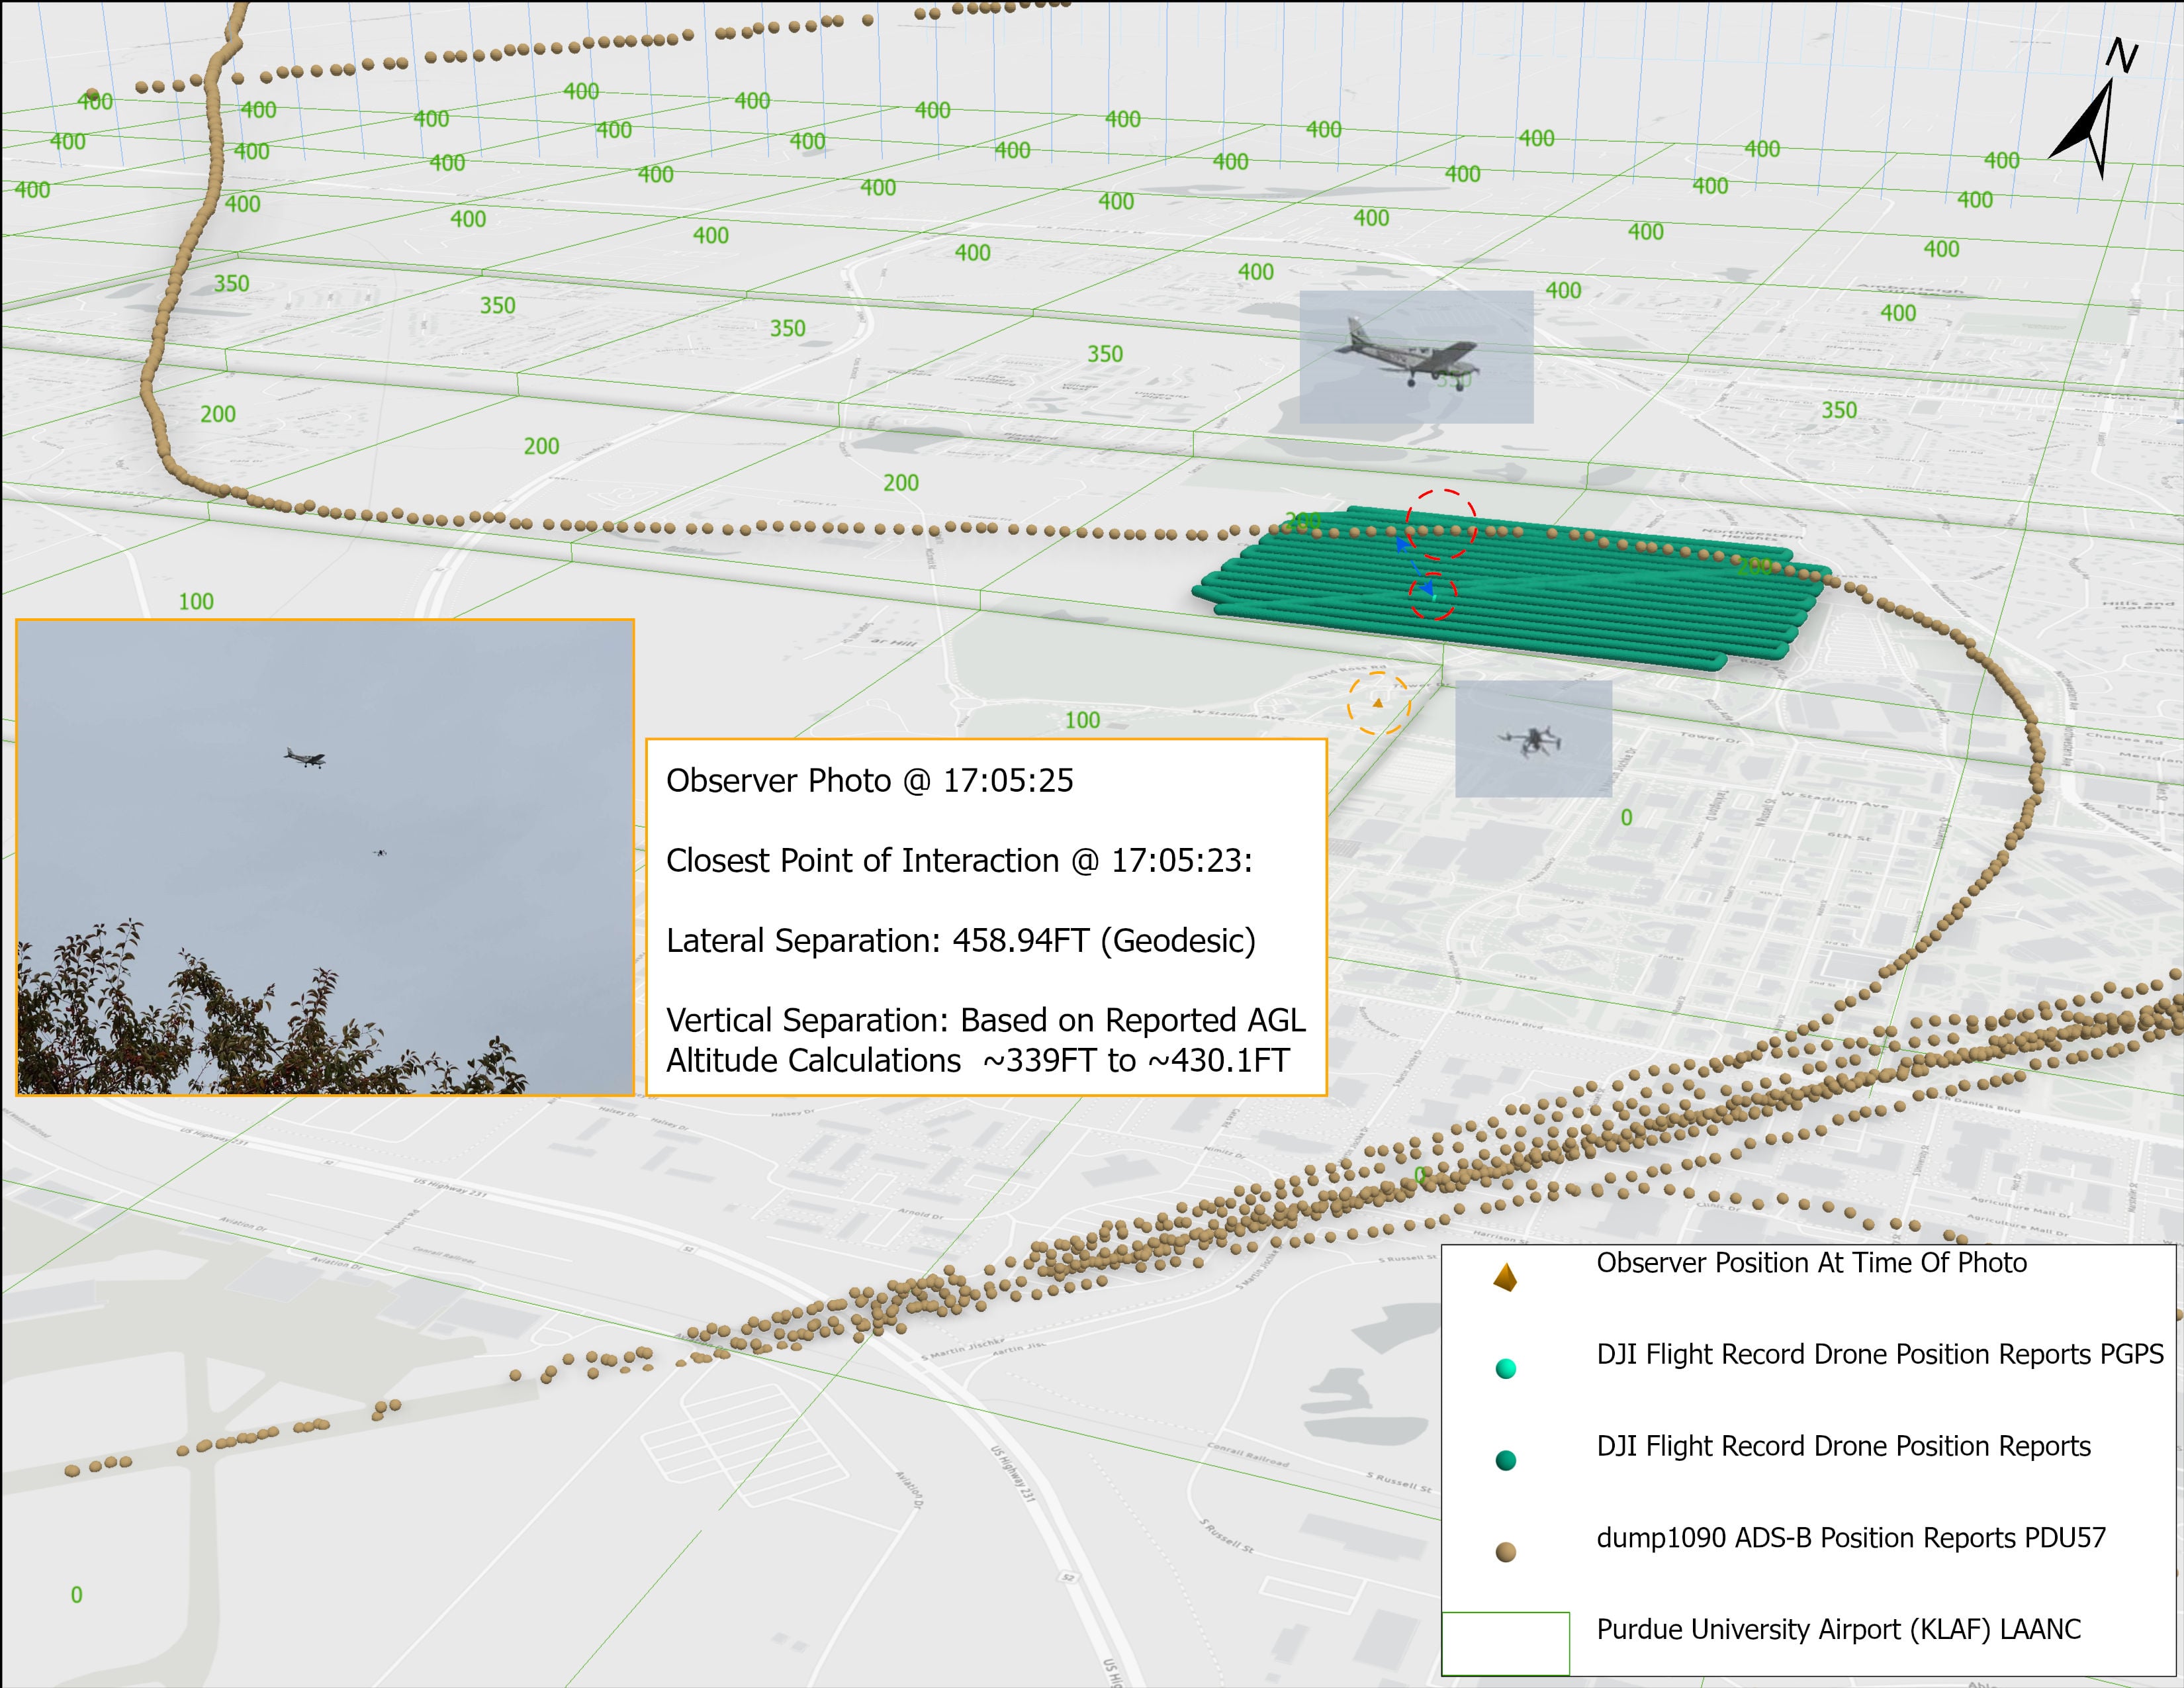This screenshot has height=1688, width=2184.
Task: Click the dark teal drone position legend dot
Action: 1505,1460
